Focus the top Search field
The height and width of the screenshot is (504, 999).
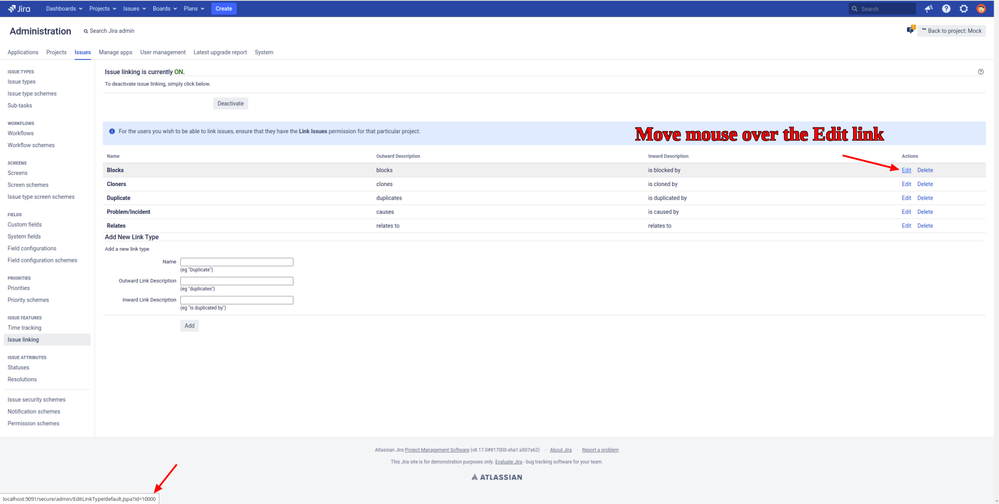[882, 9]
